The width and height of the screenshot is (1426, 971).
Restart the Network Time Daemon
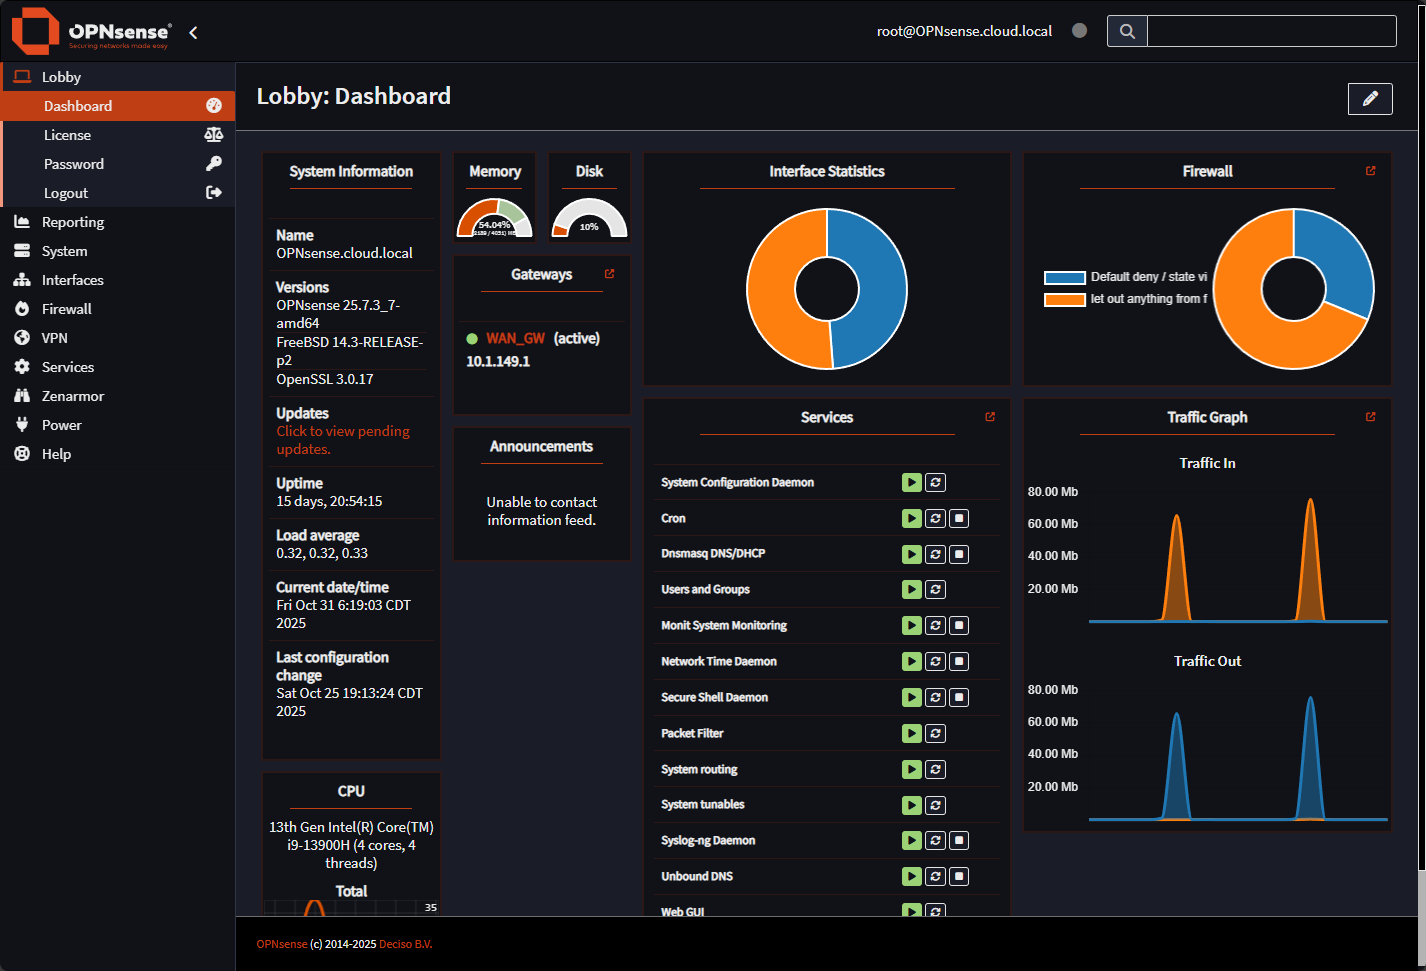tap(935, 662)
